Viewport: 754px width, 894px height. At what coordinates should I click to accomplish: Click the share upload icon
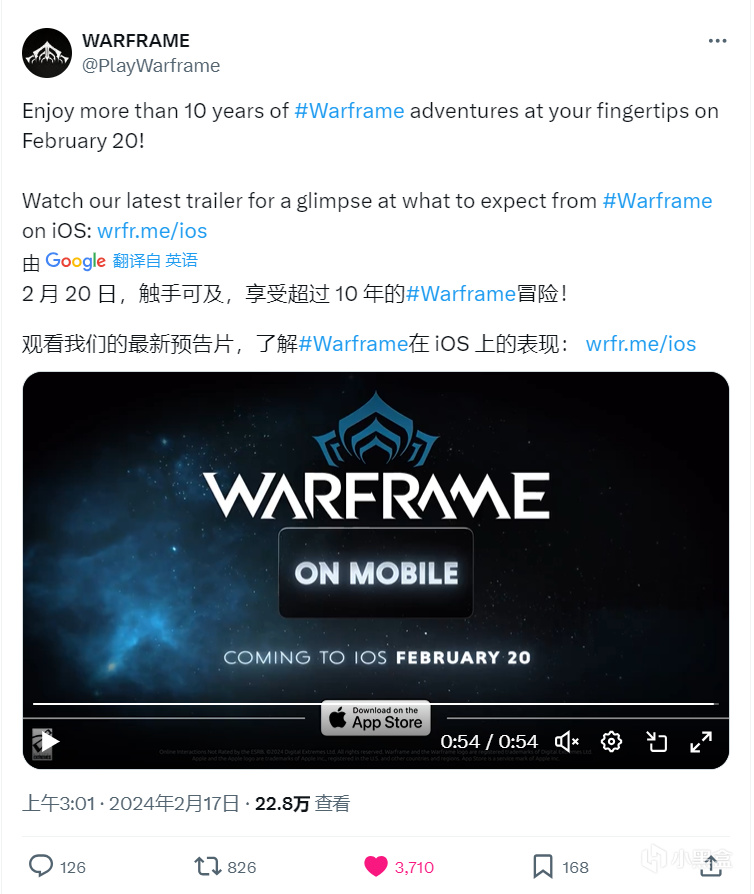tap(711, 867)
